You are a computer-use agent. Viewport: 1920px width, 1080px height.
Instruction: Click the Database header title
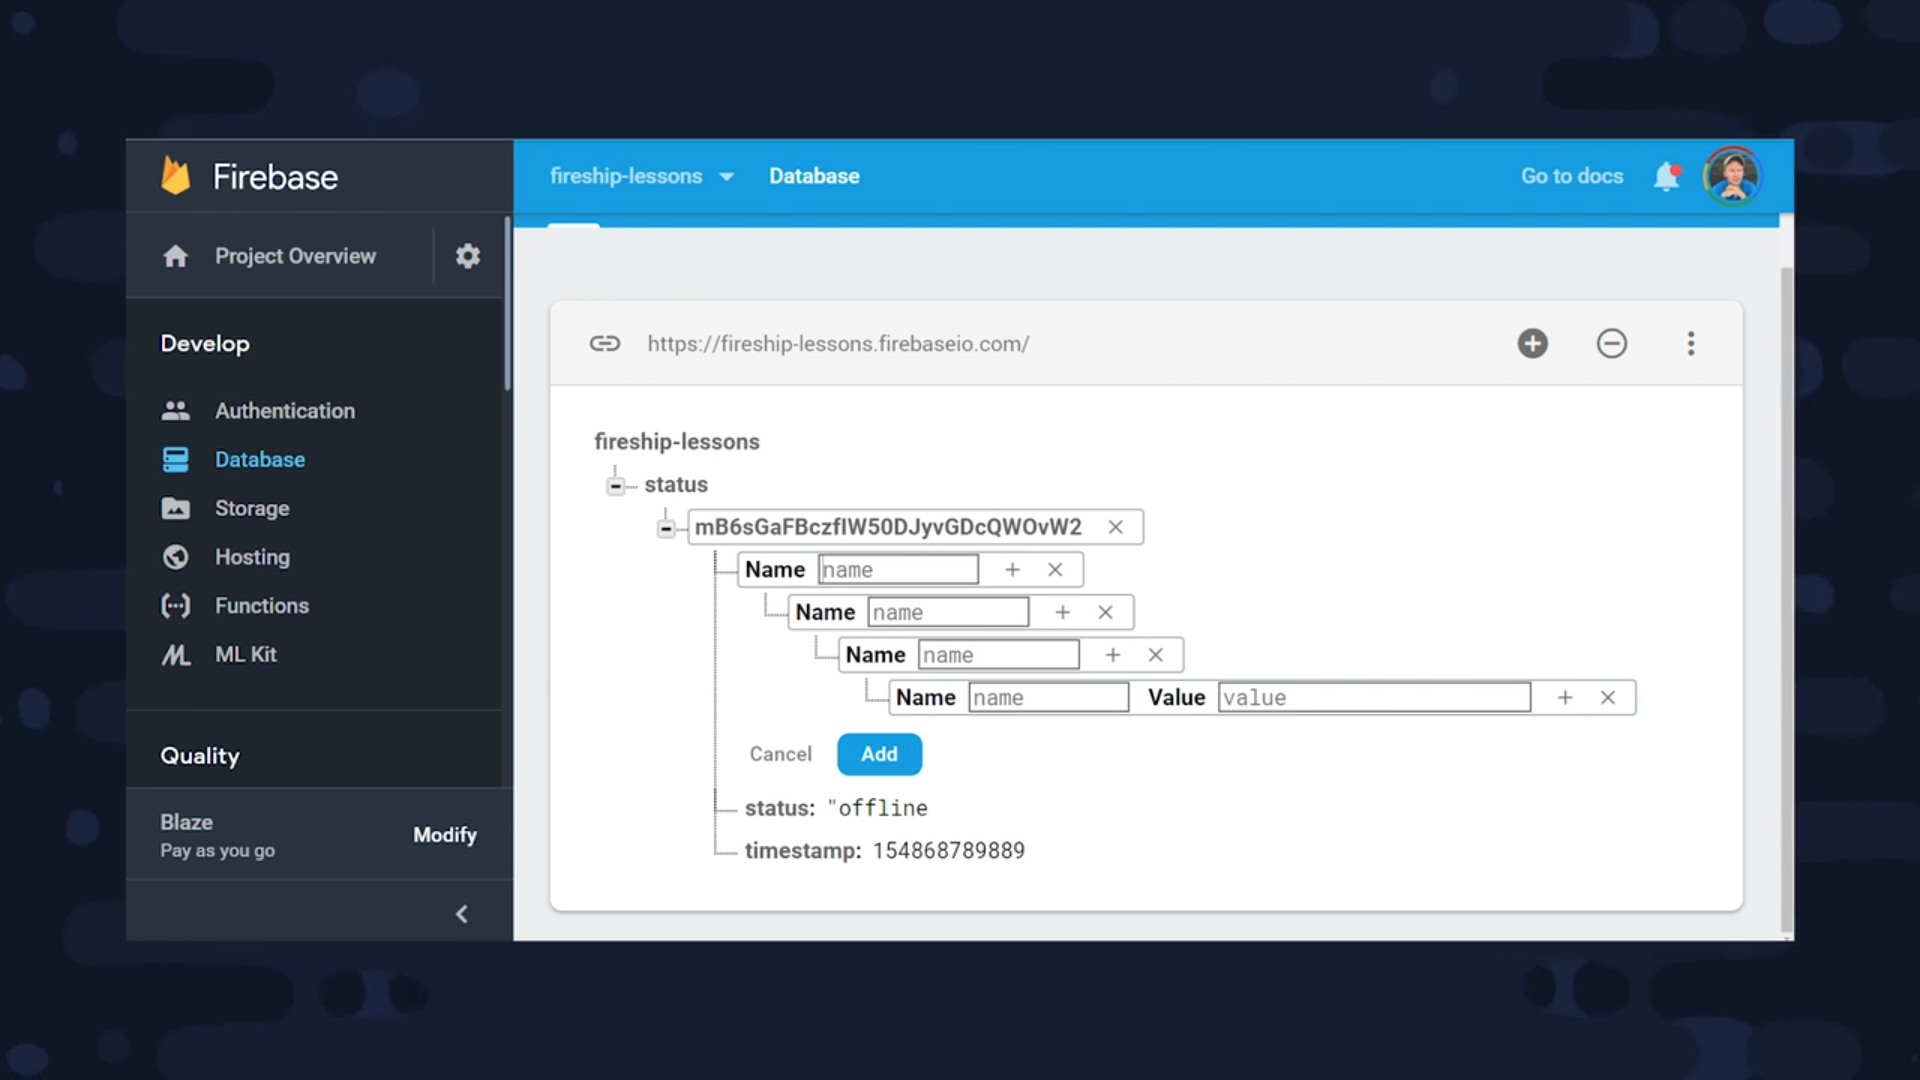tap(814, 176)
